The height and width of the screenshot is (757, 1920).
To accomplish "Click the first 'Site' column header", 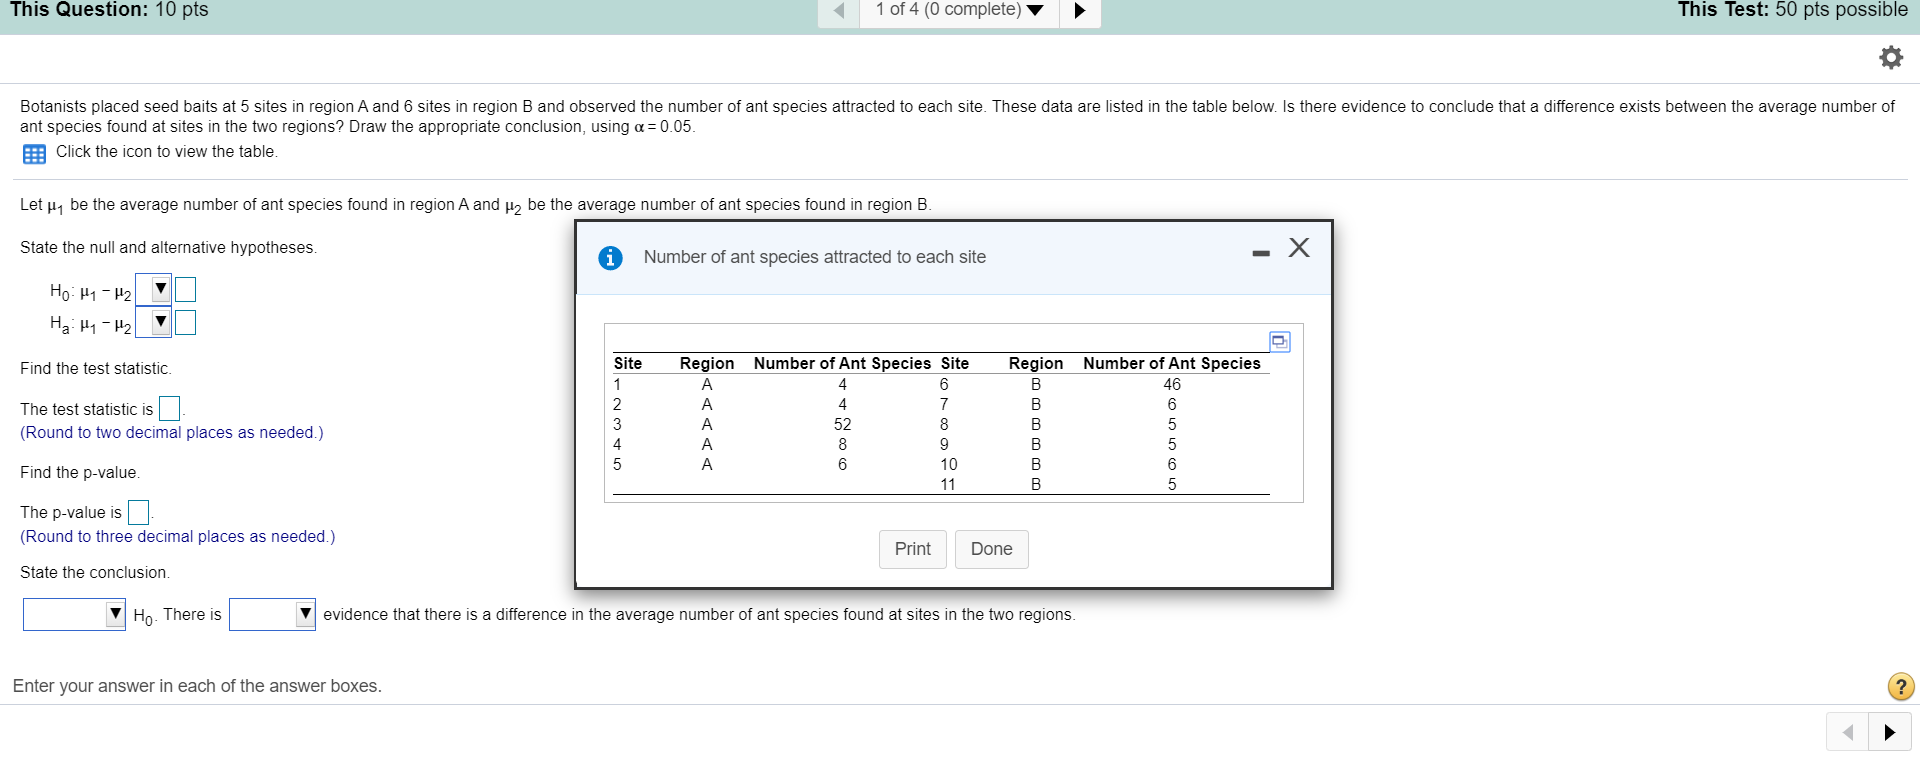I will (628, 363).
